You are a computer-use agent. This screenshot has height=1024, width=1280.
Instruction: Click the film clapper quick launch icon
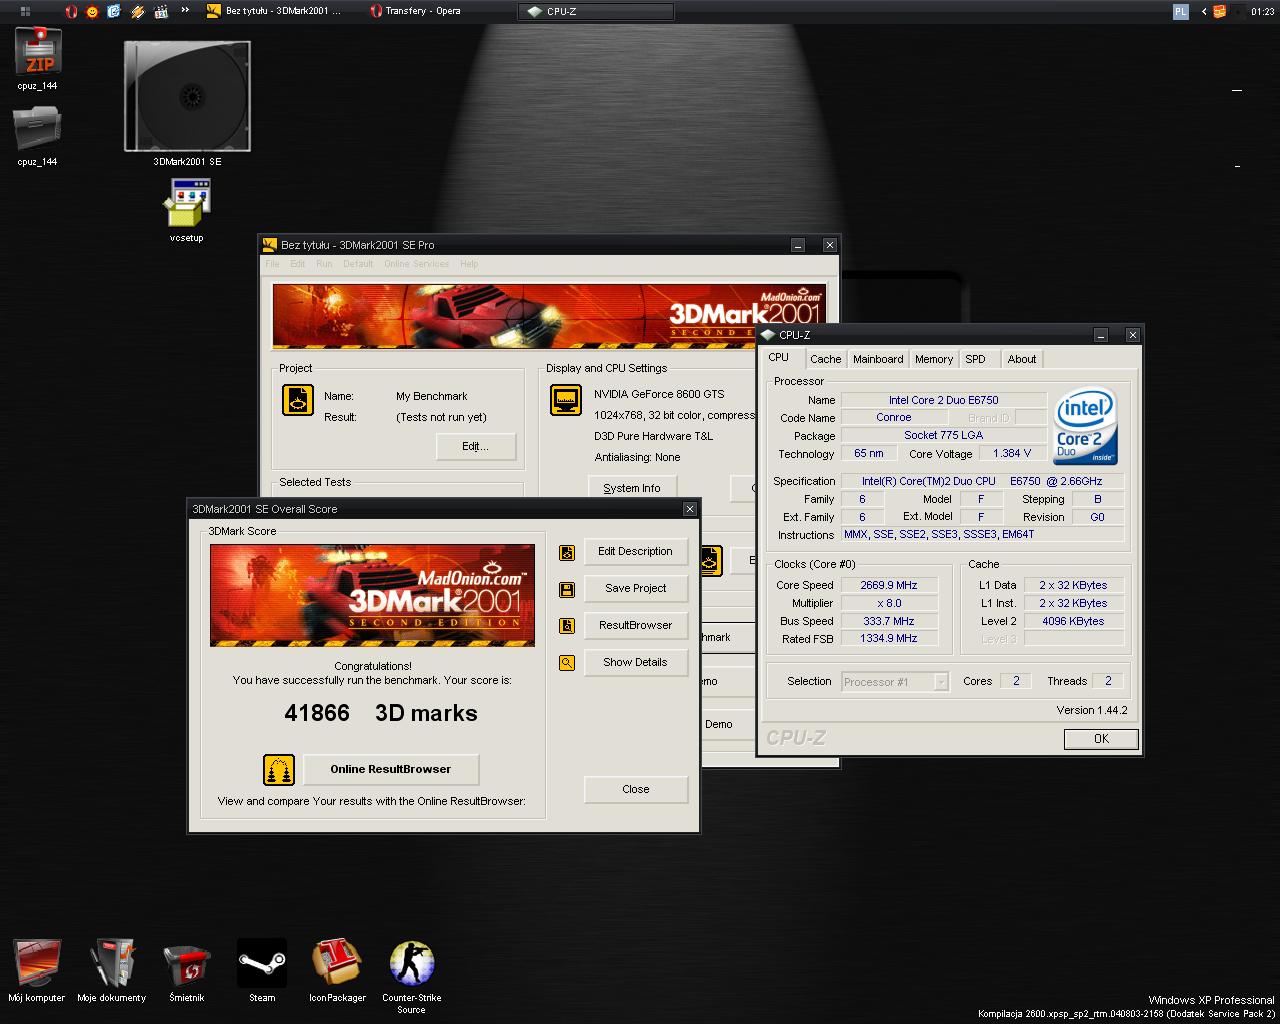[x=160, y=11]
